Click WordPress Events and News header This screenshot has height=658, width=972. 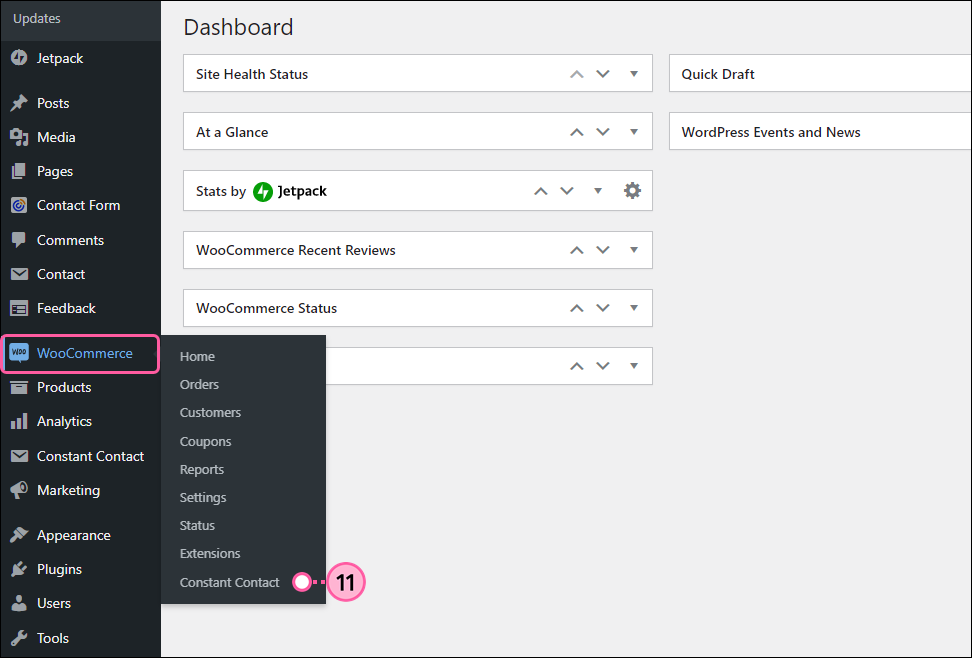[x=820, y=131]
